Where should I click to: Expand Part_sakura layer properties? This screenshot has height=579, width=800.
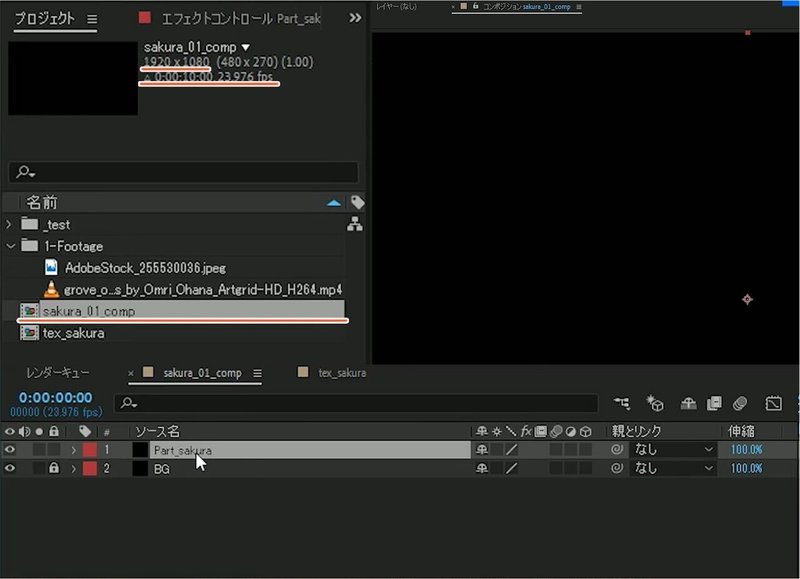(x=73, y=450)
